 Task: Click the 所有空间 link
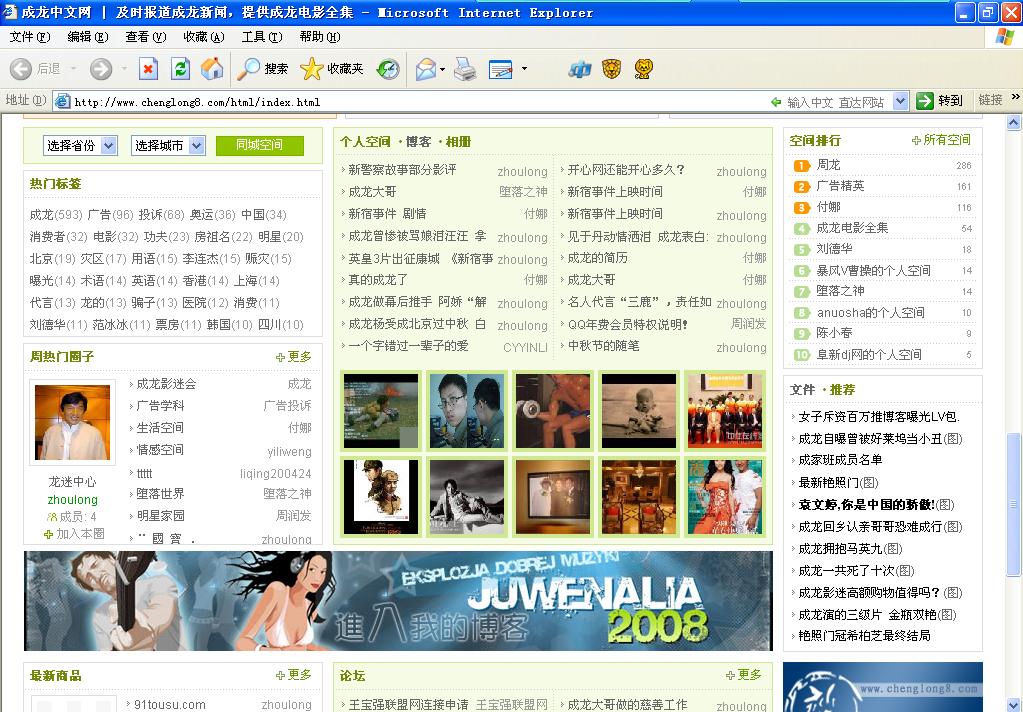[947, 140]
